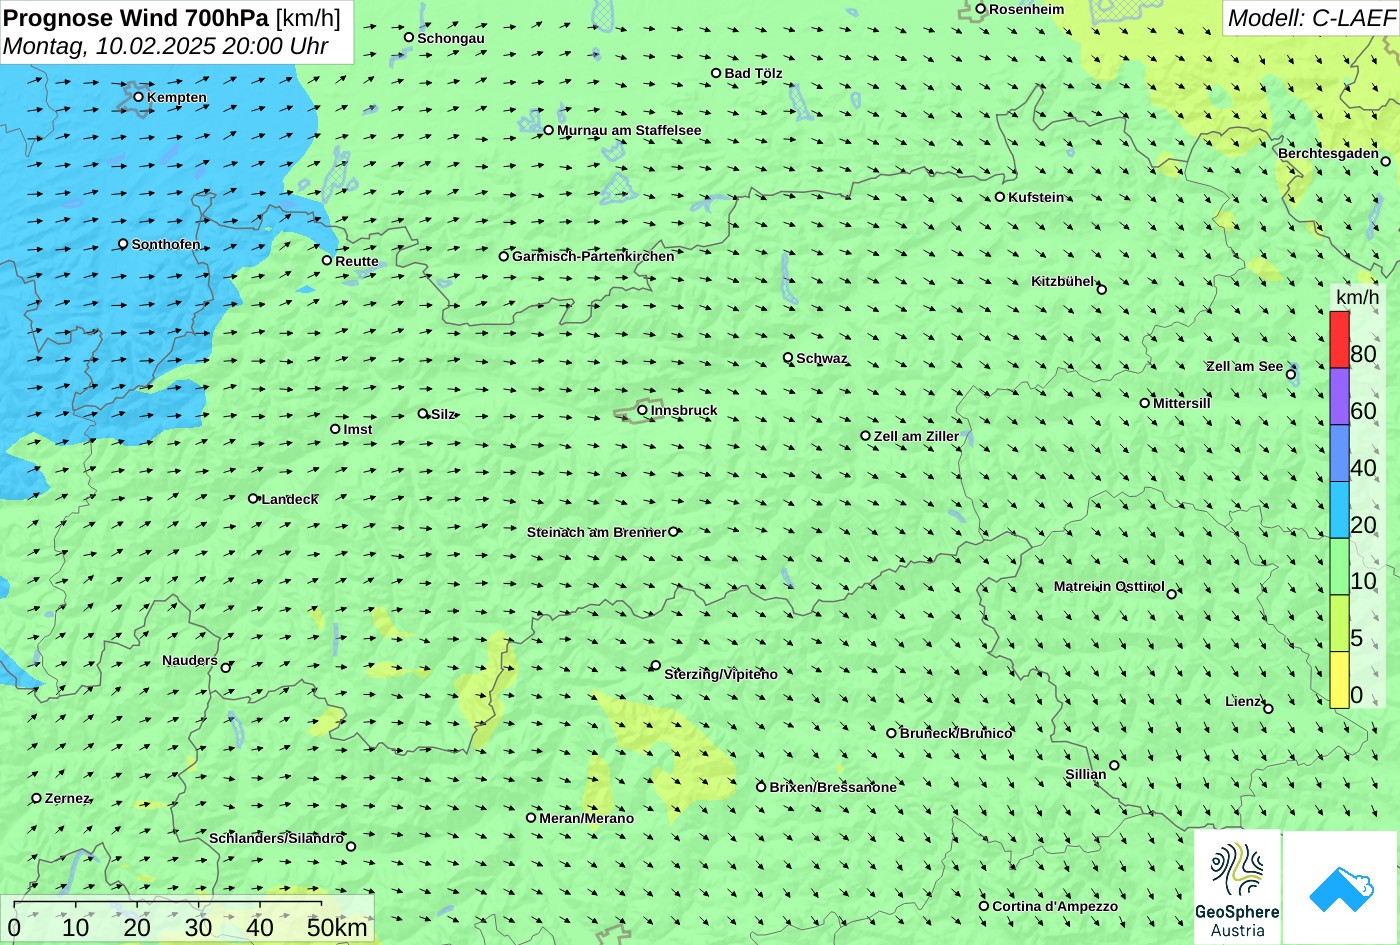Click the 'Steinach am Brenner' label

click(x=596, y=532)
